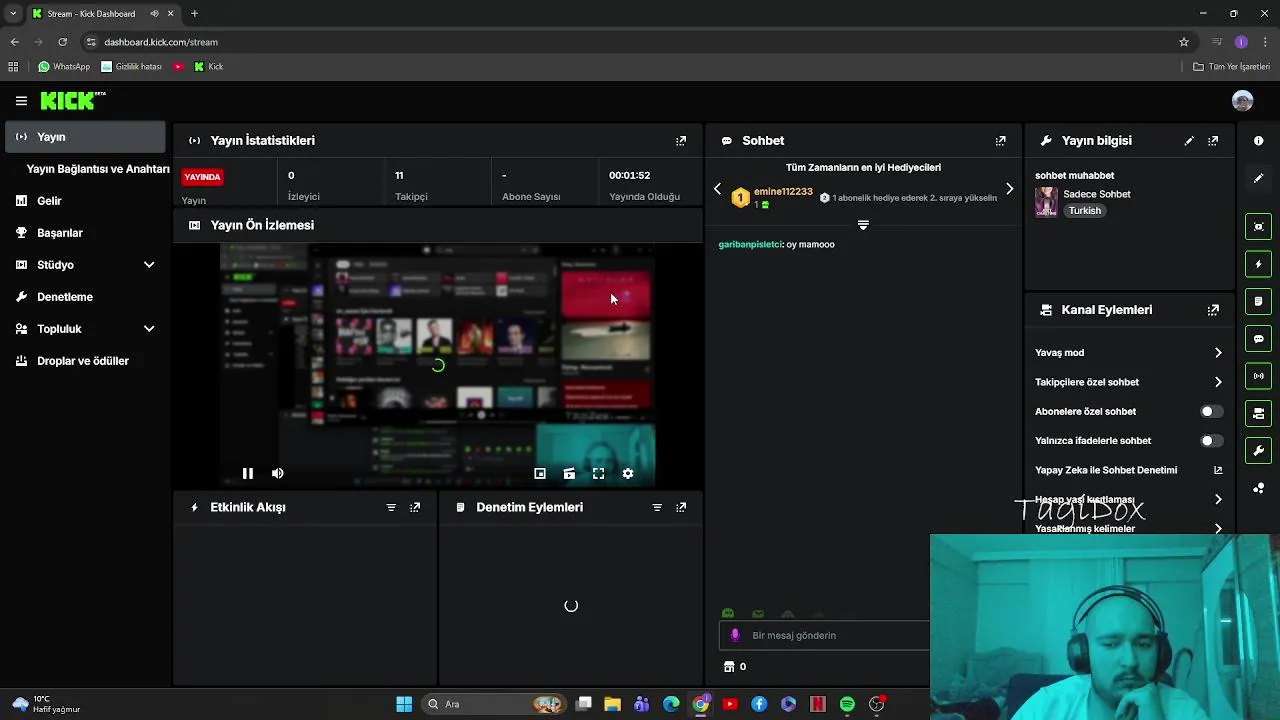Expand Yavaş mod options
The height and width of the screenshot is (720, 1280).
pos(1218,353)
